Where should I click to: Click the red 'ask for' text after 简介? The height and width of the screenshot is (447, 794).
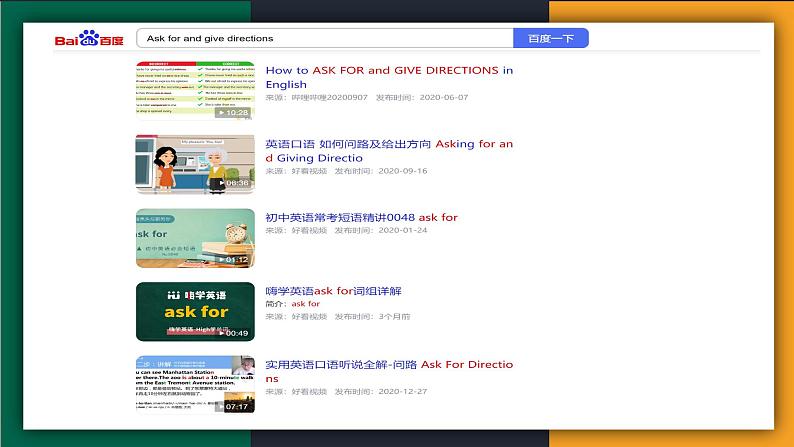pyautogui.click(x=305, y=304)
